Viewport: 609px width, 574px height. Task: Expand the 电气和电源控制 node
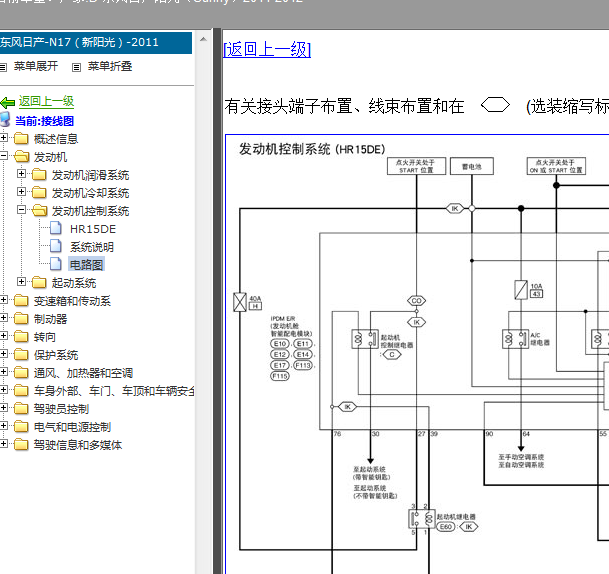pos(3,425)
